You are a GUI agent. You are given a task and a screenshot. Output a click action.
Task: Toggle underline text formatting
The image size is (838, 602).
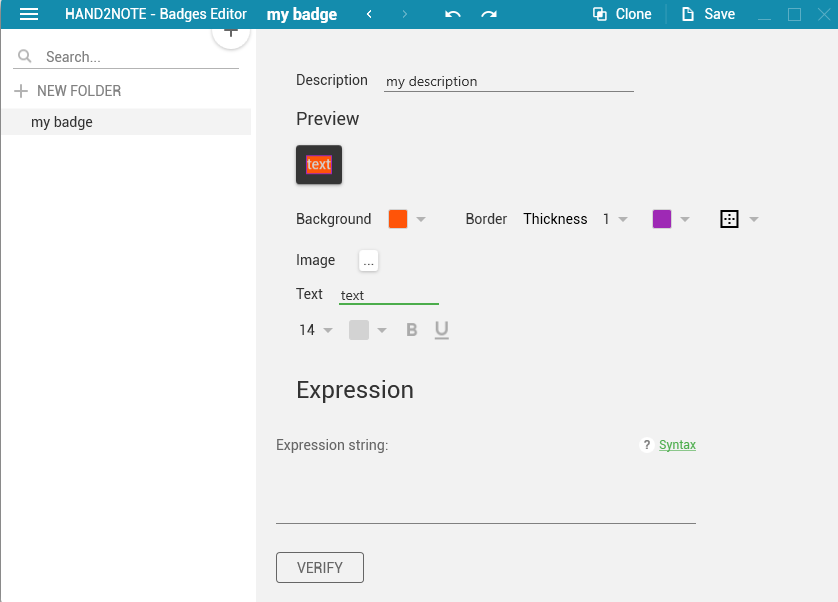[441, 330]
